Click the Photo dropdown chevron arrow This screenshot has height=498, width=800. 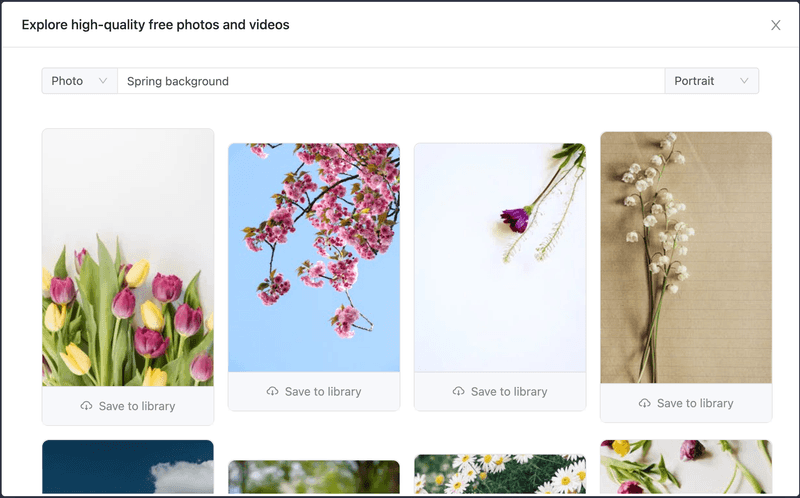(x=103, y=81)
